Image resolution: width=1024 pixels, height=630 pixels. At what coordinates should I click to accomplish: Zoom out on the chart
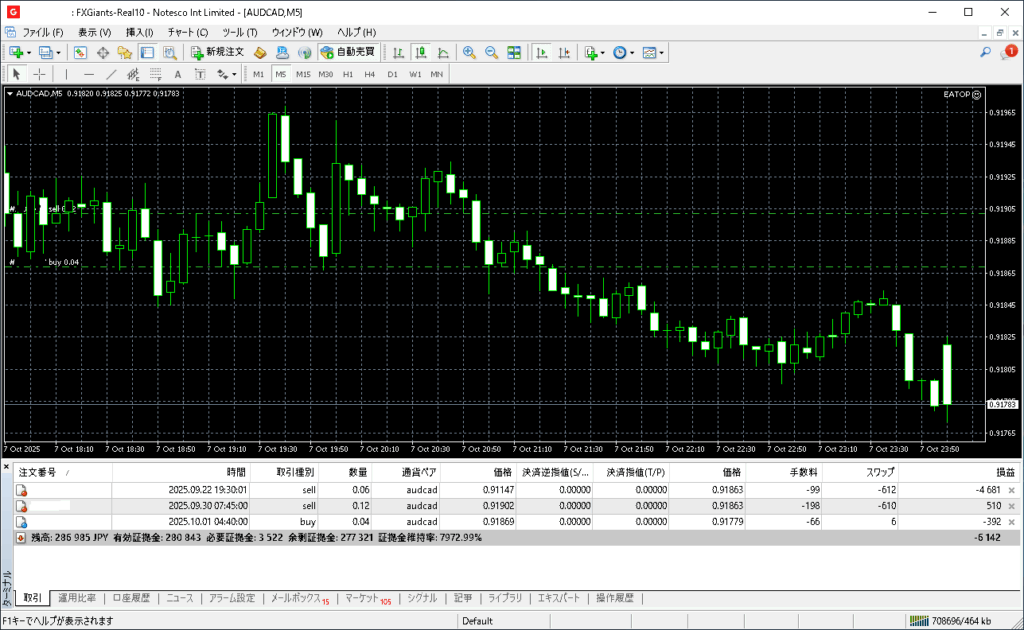tap(491, 52)
